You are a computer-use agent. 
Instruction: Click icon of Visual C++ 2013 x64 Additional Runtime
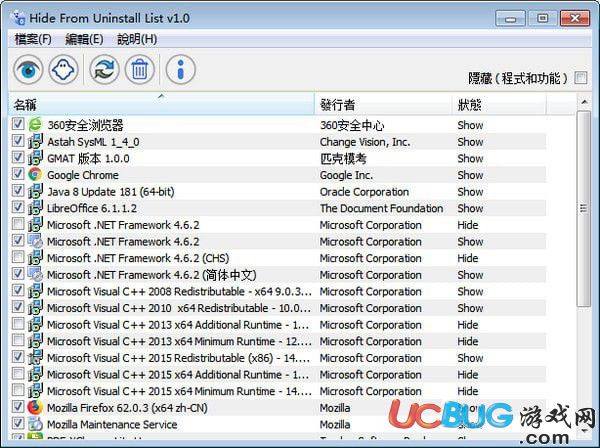pyautogui.click(x=35, y=324)
